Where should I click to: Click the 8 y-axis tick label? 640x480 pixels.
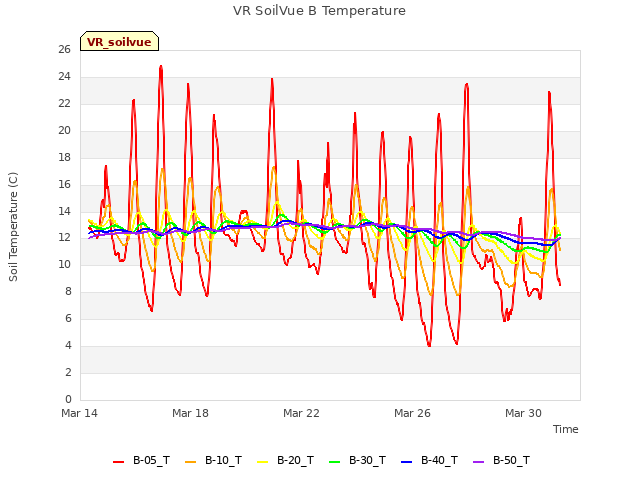tap(68, 292)
